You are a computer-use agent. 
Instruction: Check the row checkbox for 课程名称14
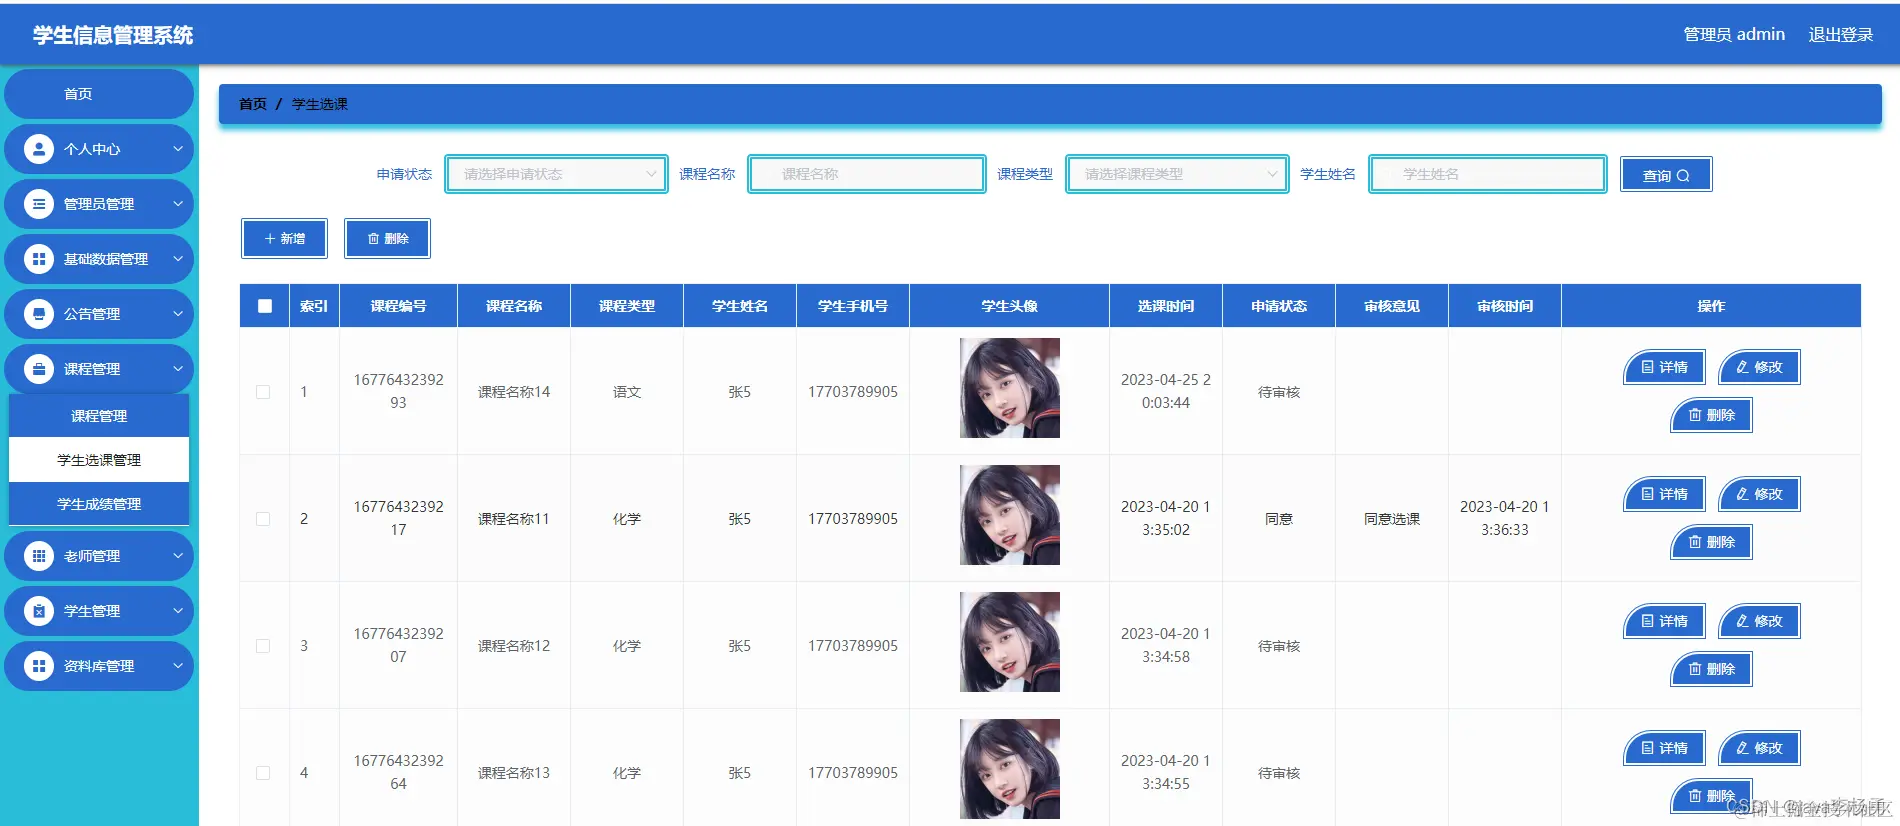coord(263,392)
